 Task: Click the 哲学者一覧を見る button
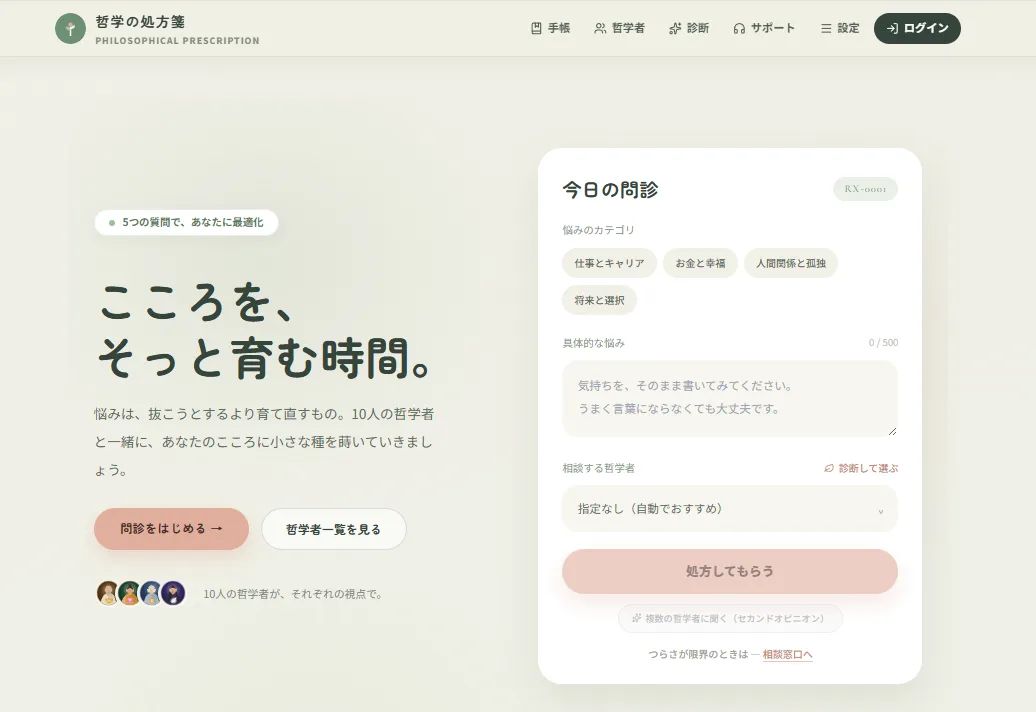pos(334,529)
